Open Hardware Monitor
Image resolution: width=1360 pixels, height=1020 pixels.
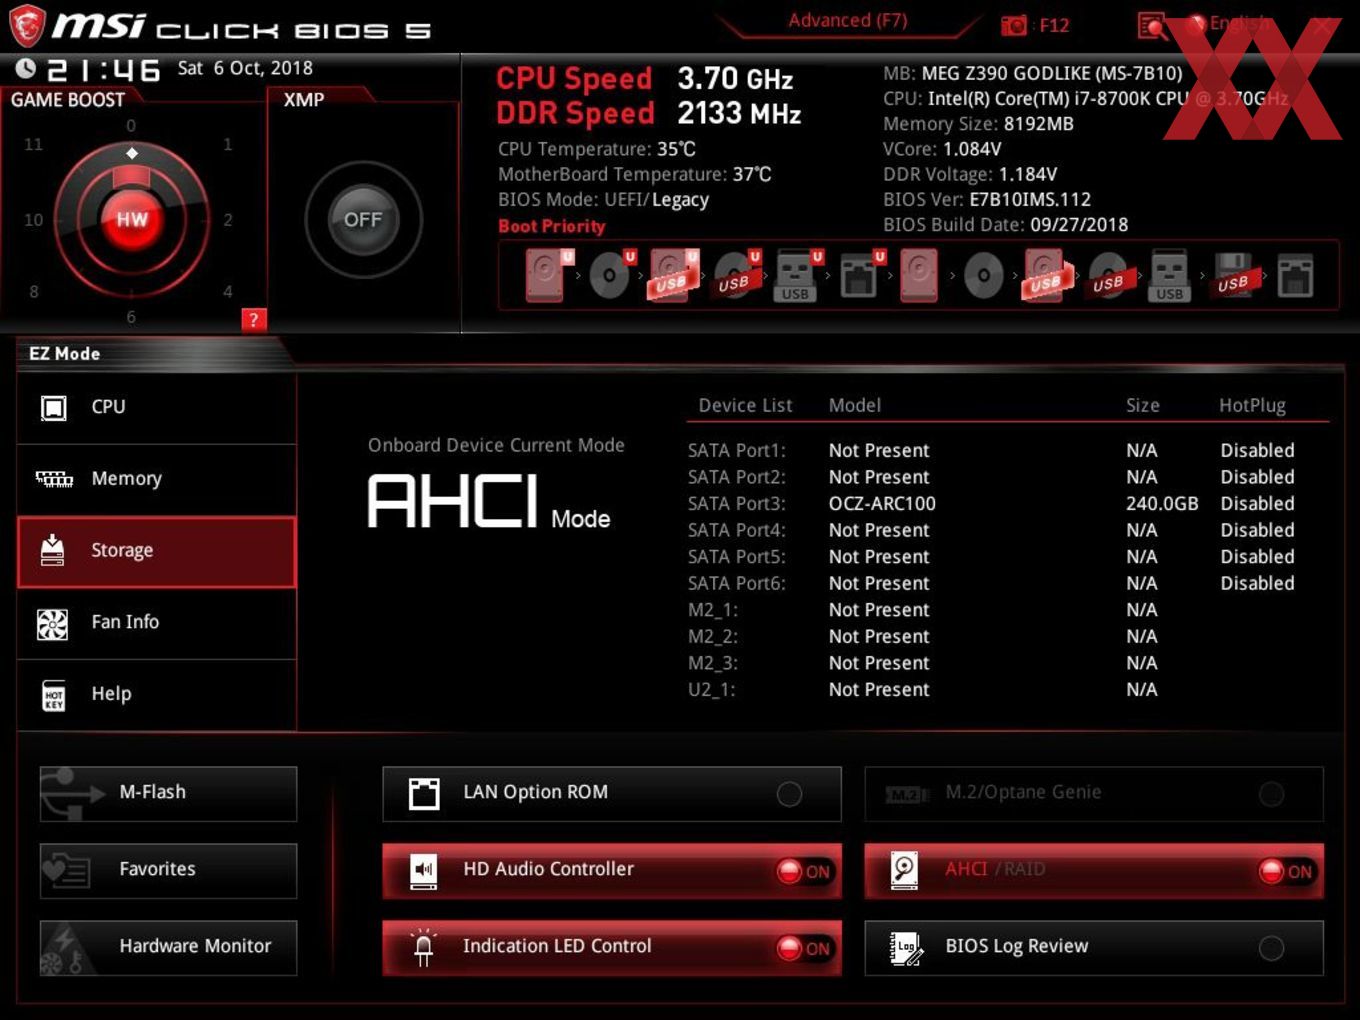168,947
